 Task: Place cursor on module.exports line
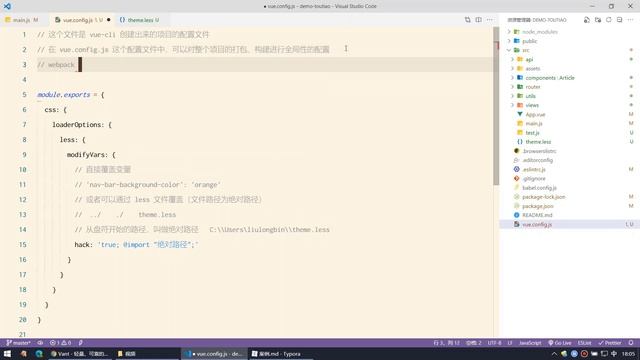coord(71,95)
